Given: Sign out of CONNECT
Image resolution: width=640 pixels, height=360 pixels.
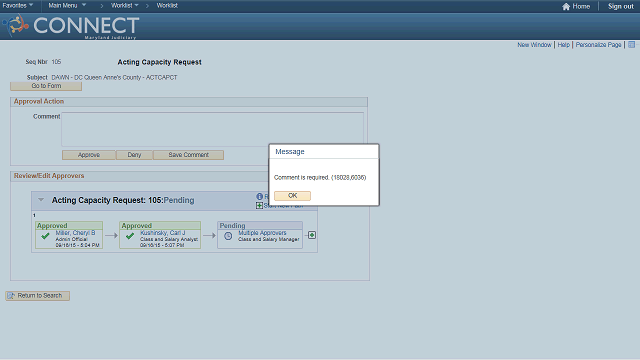Looking at the screenshot, I should (x=620, y=6).
